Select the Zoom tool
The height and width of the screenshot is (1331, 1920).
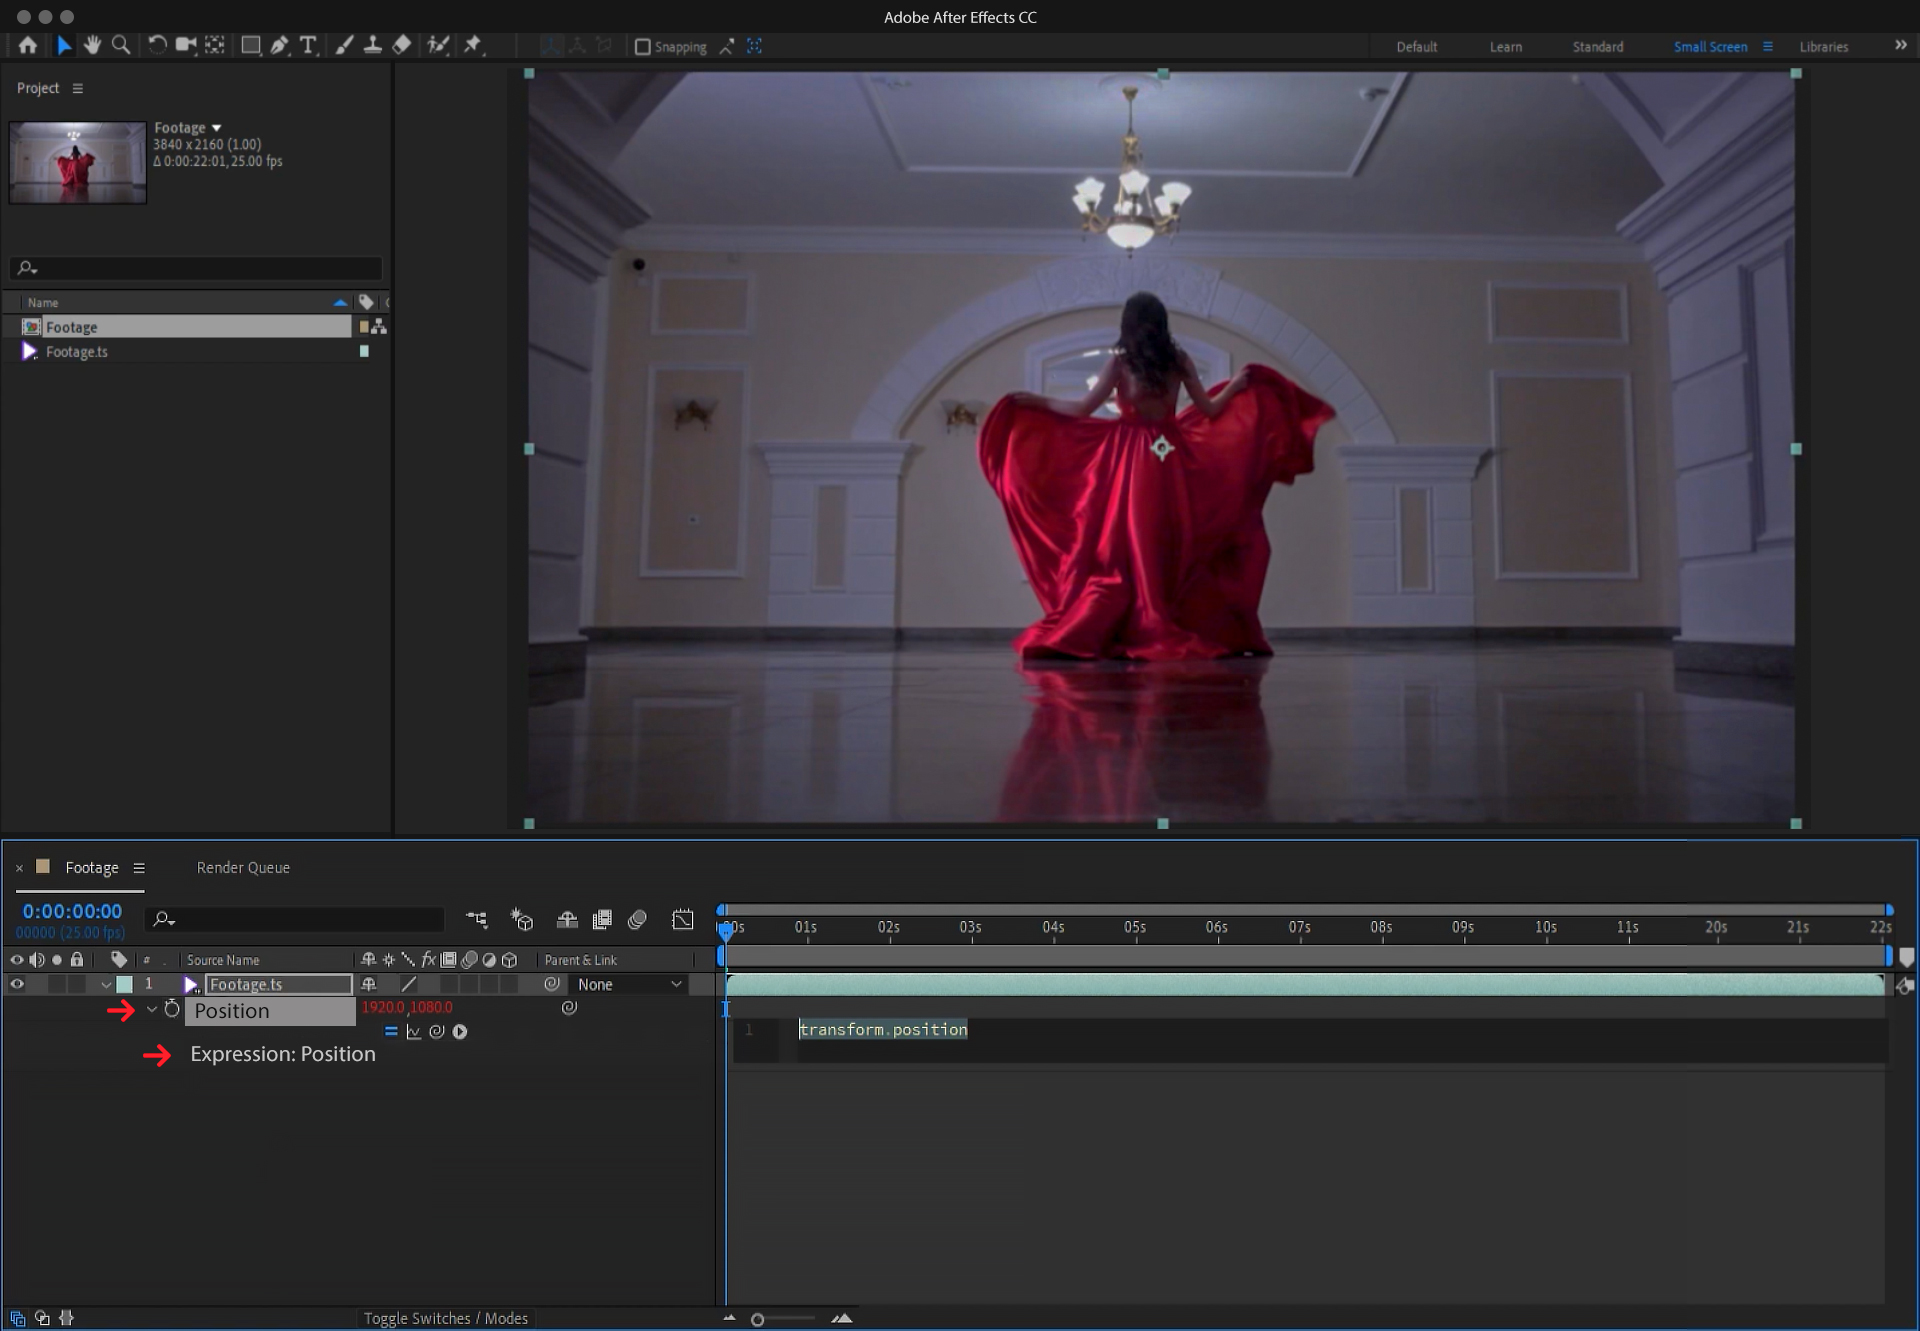120,45
